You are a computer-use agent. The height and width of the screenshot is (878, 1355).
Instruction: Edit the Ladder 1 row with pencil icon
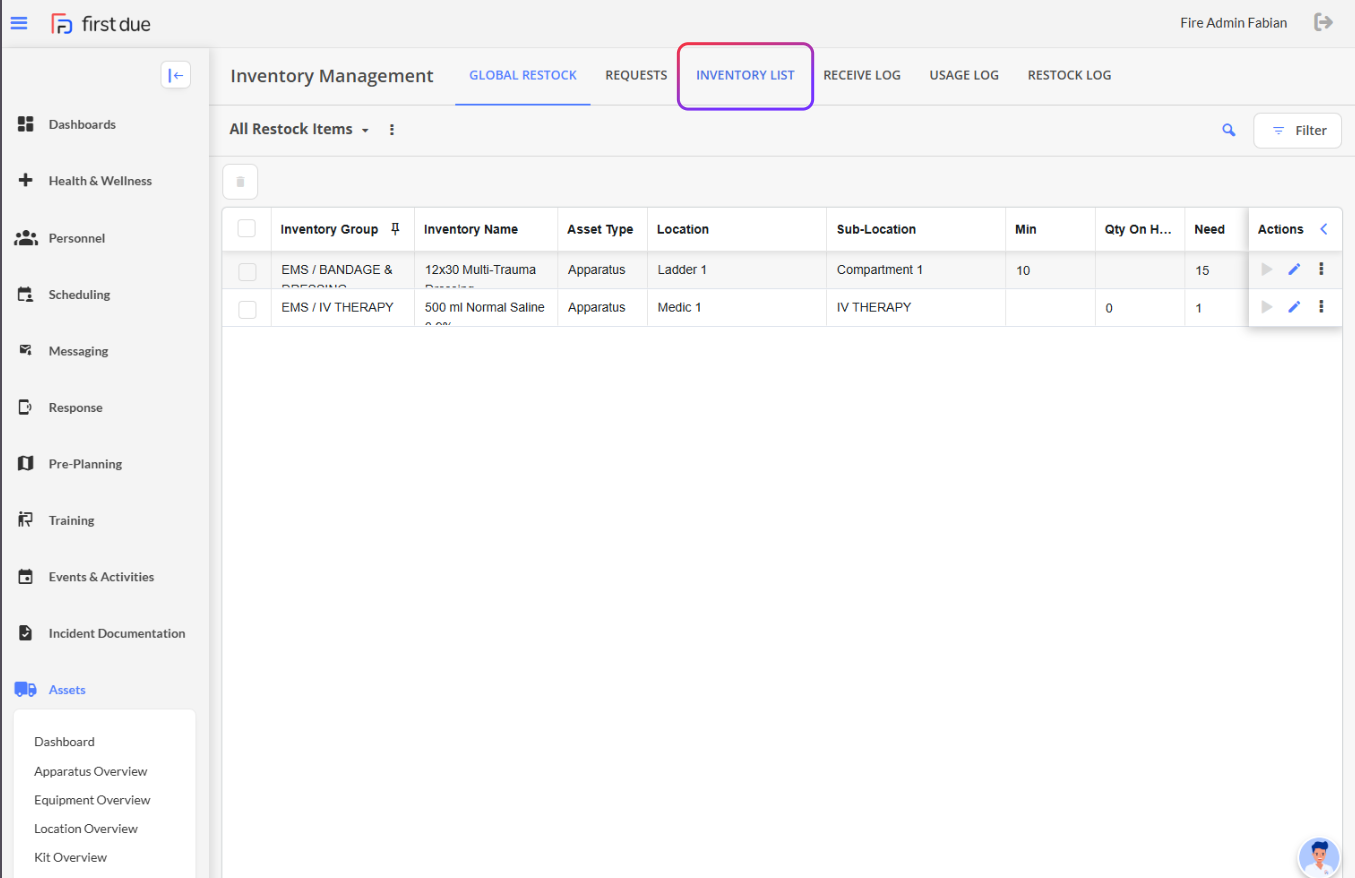[1294, 269]
